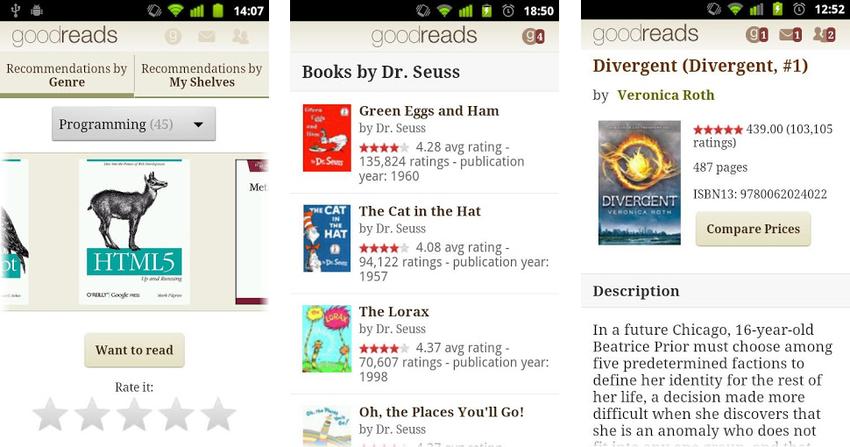850x447 pixels.
Task: Rate the book five stars
Action: pos(218,414)
